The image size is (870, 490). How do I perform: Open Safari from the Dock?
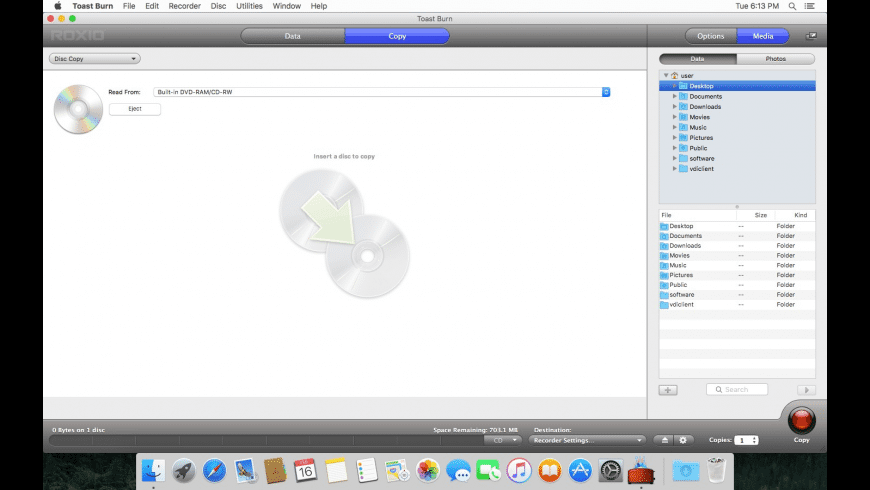(214, 471)
